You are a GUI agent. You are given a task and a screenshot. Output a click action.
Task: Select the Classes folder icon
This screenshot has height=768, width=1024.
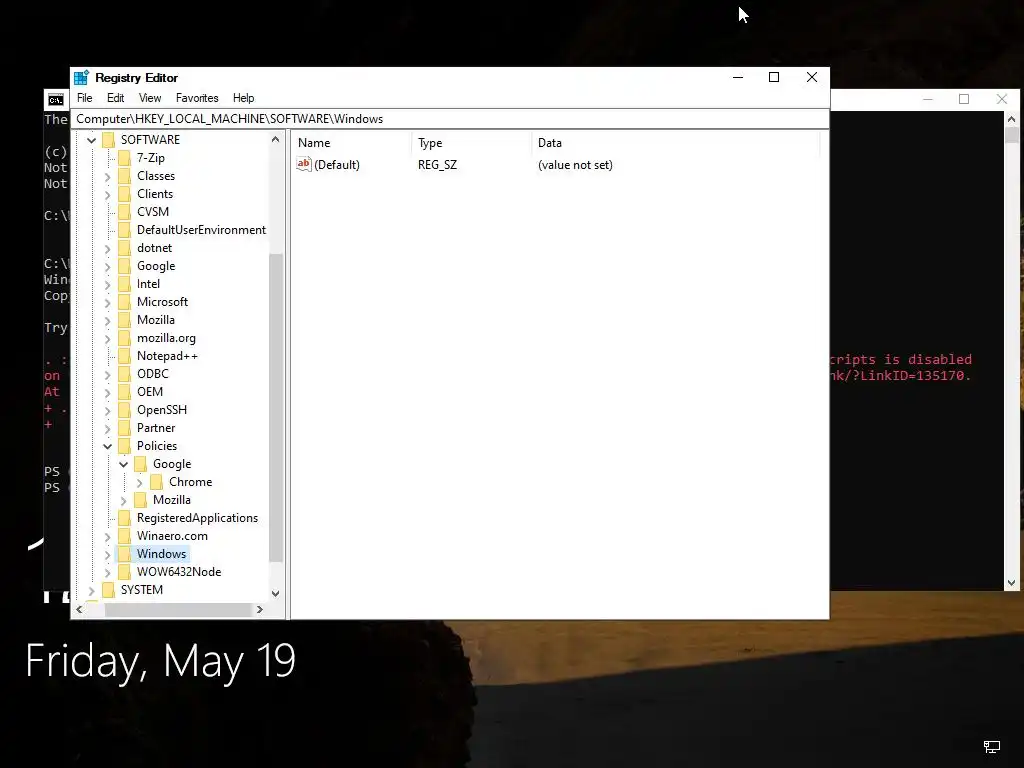125,176
